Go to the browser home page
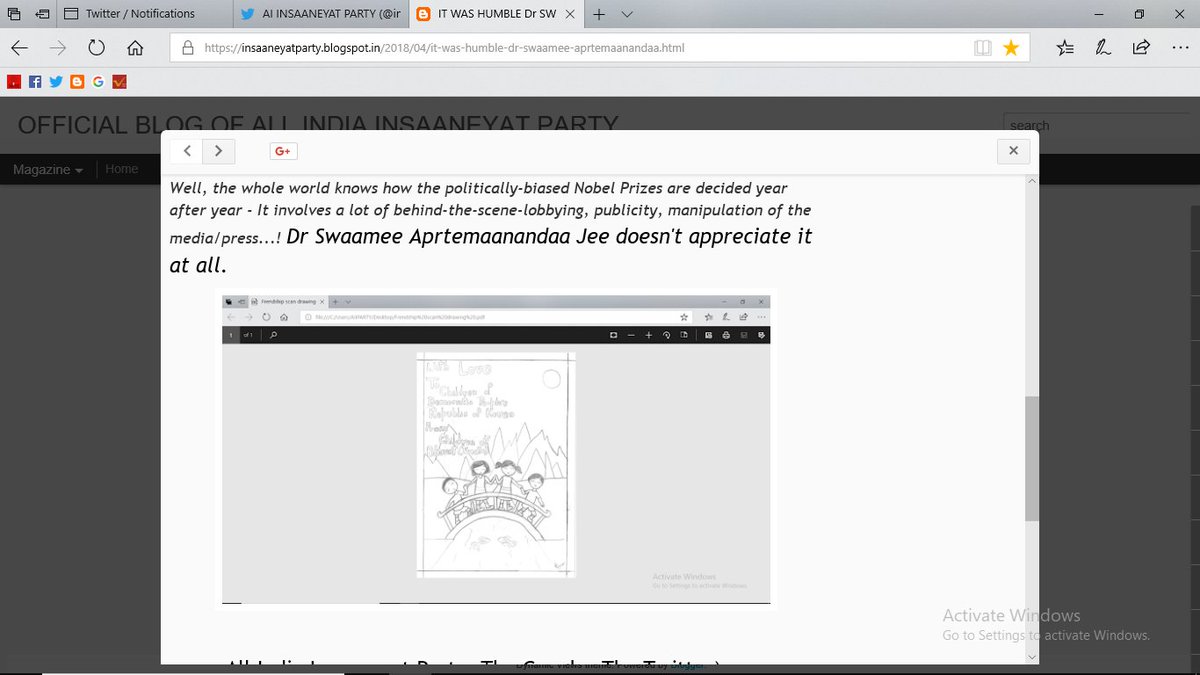Viewport: 1200px width, 675px height. click(x=136, y=47)
